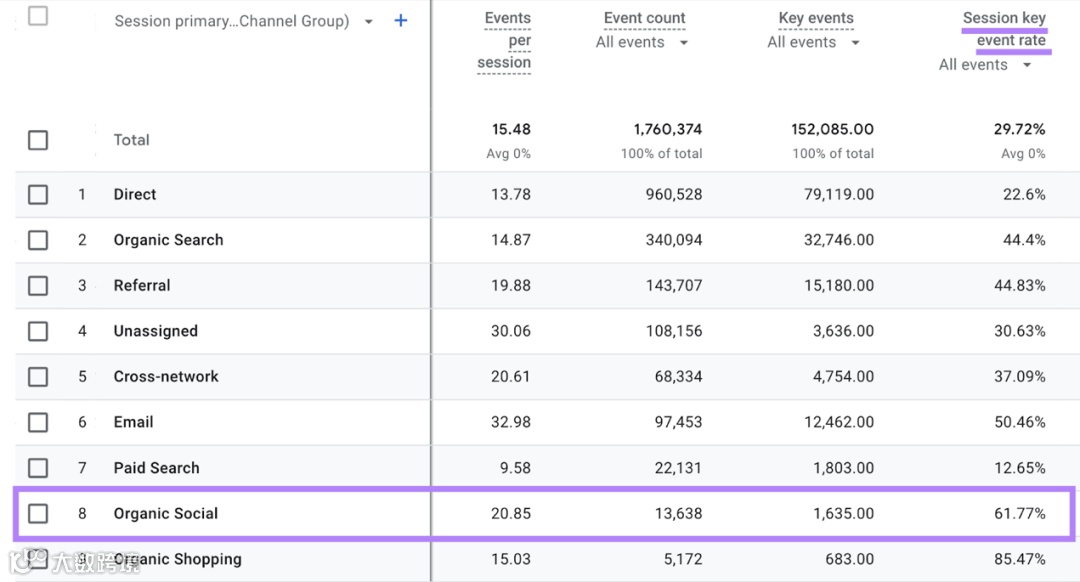Image resolution: width=1080 pixels, height=582 pixels.
Task: Check the Total row checkbox
Action: click(38, 140)
